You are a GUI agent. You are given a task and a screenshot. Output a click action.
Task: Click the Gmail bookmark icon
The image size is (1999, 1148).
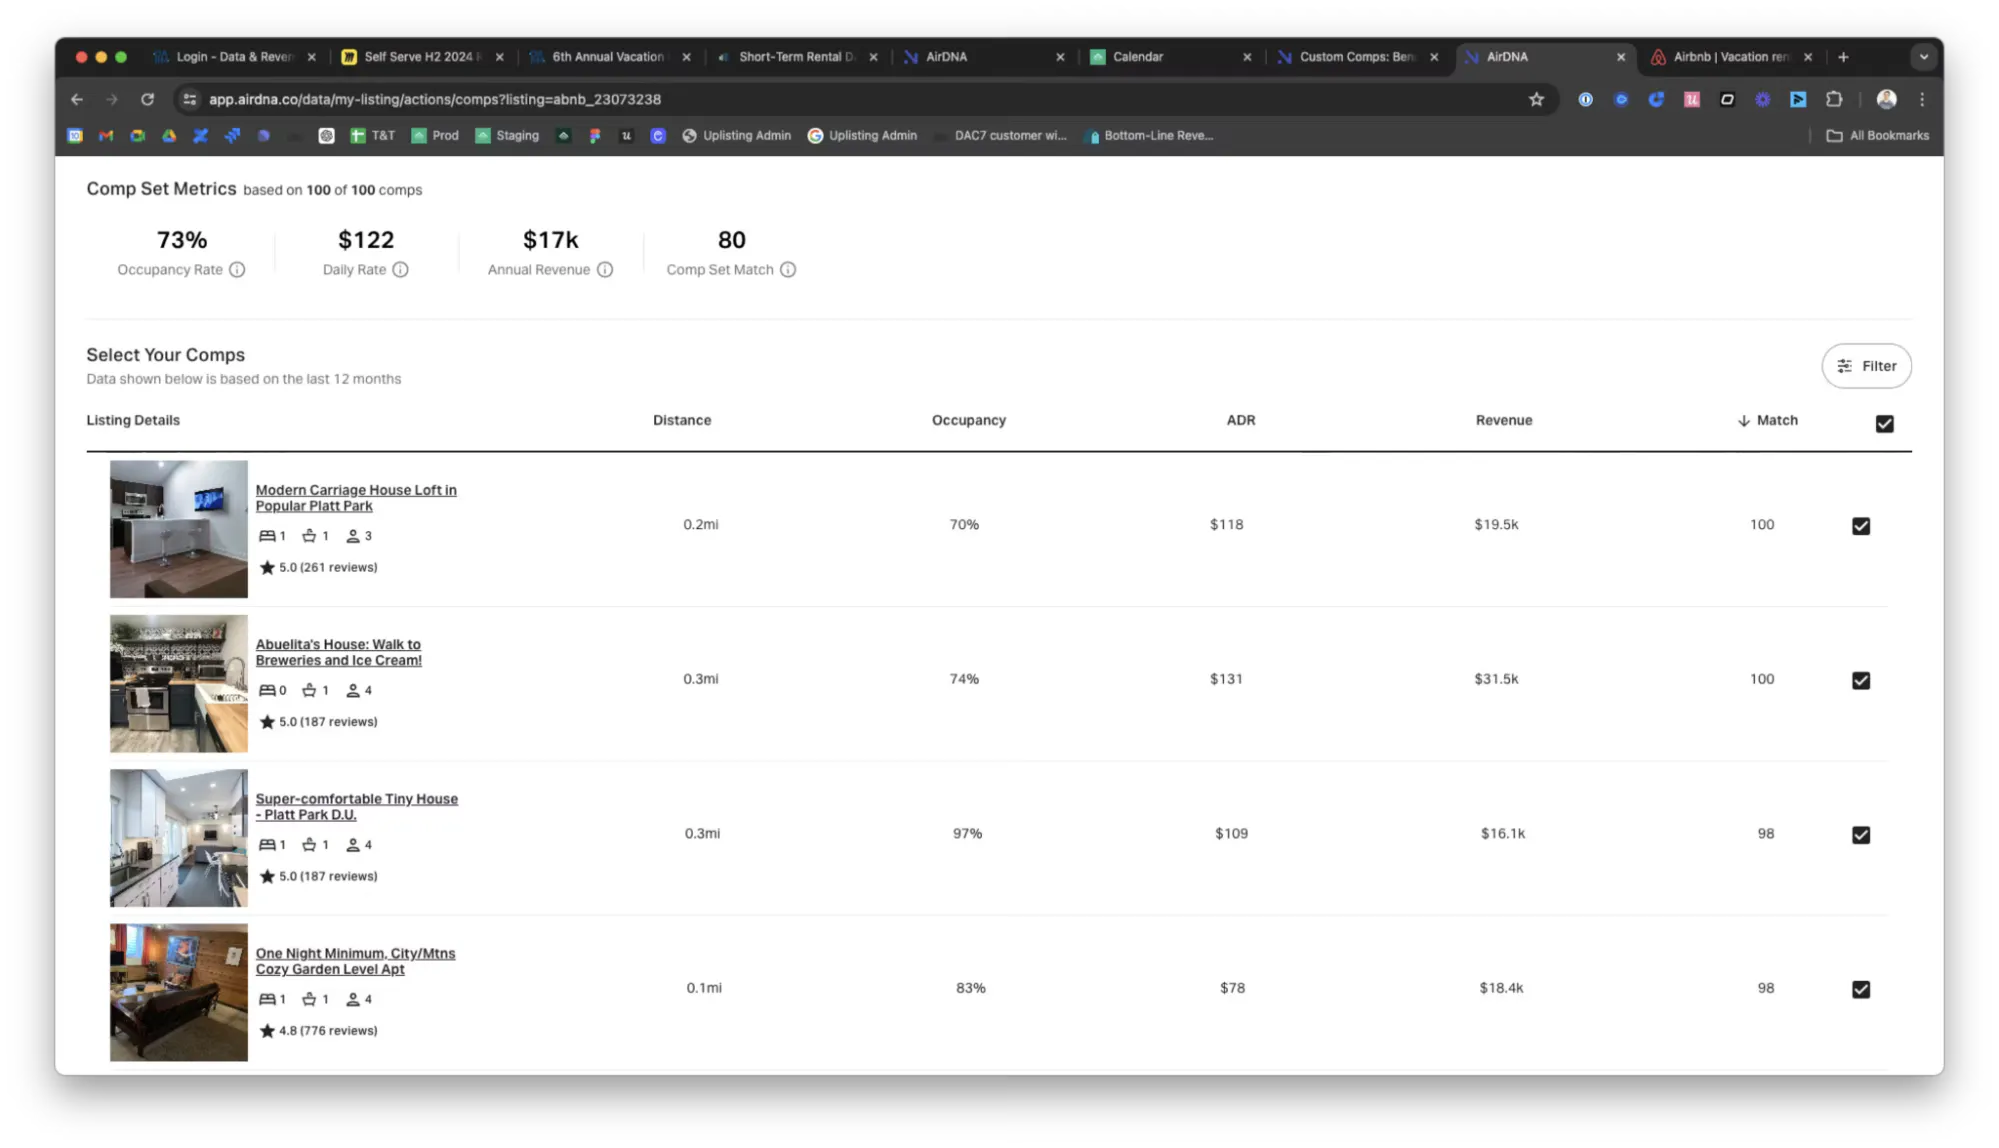[x=106, y=136]
